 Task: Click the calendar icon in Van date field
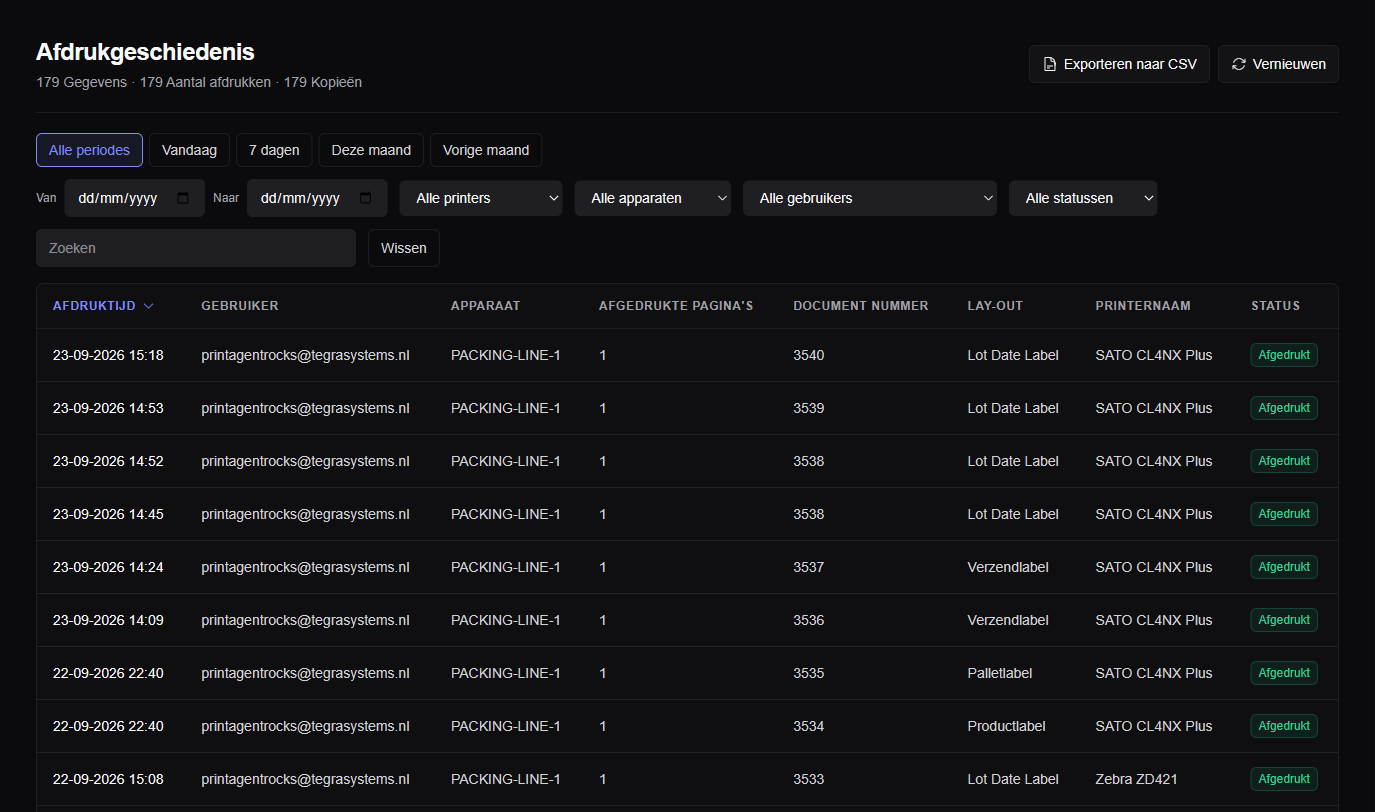point(183,198)
